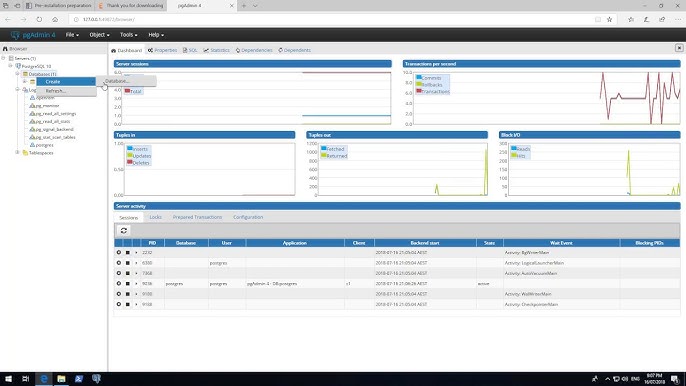Click the browser address bar
The image size is (686, 386).
click(332, 19)
